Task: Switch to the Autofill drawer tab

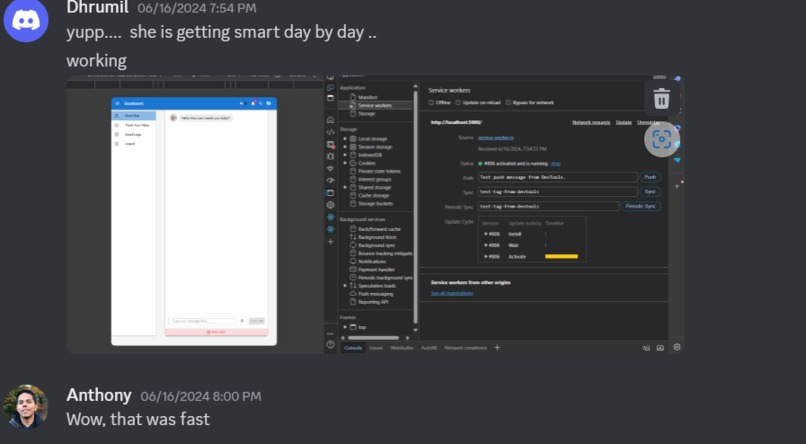Action: tap(429, 348)
